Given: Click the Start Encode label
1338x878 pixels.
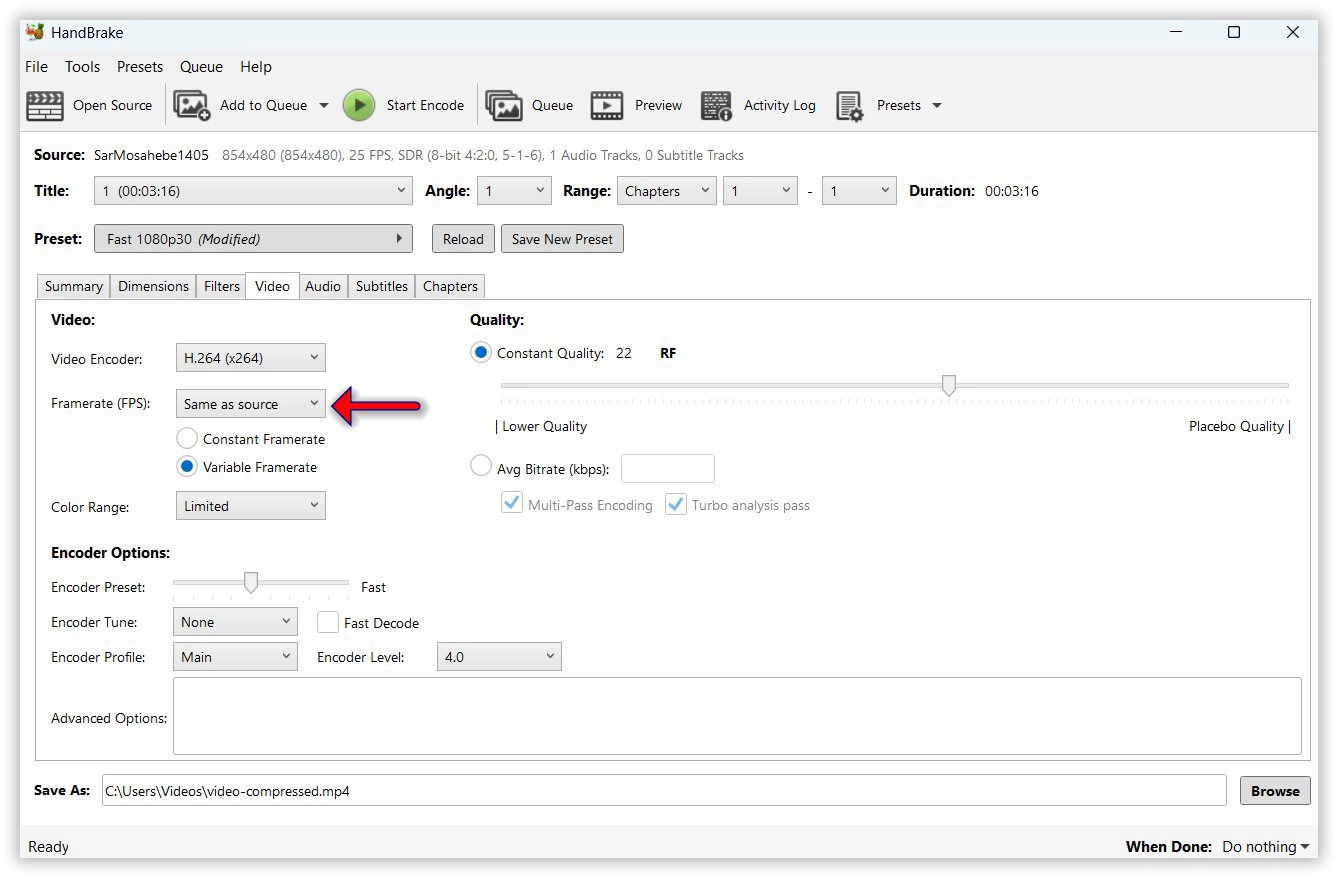Looking at the screenshot, I should (425, 105).
